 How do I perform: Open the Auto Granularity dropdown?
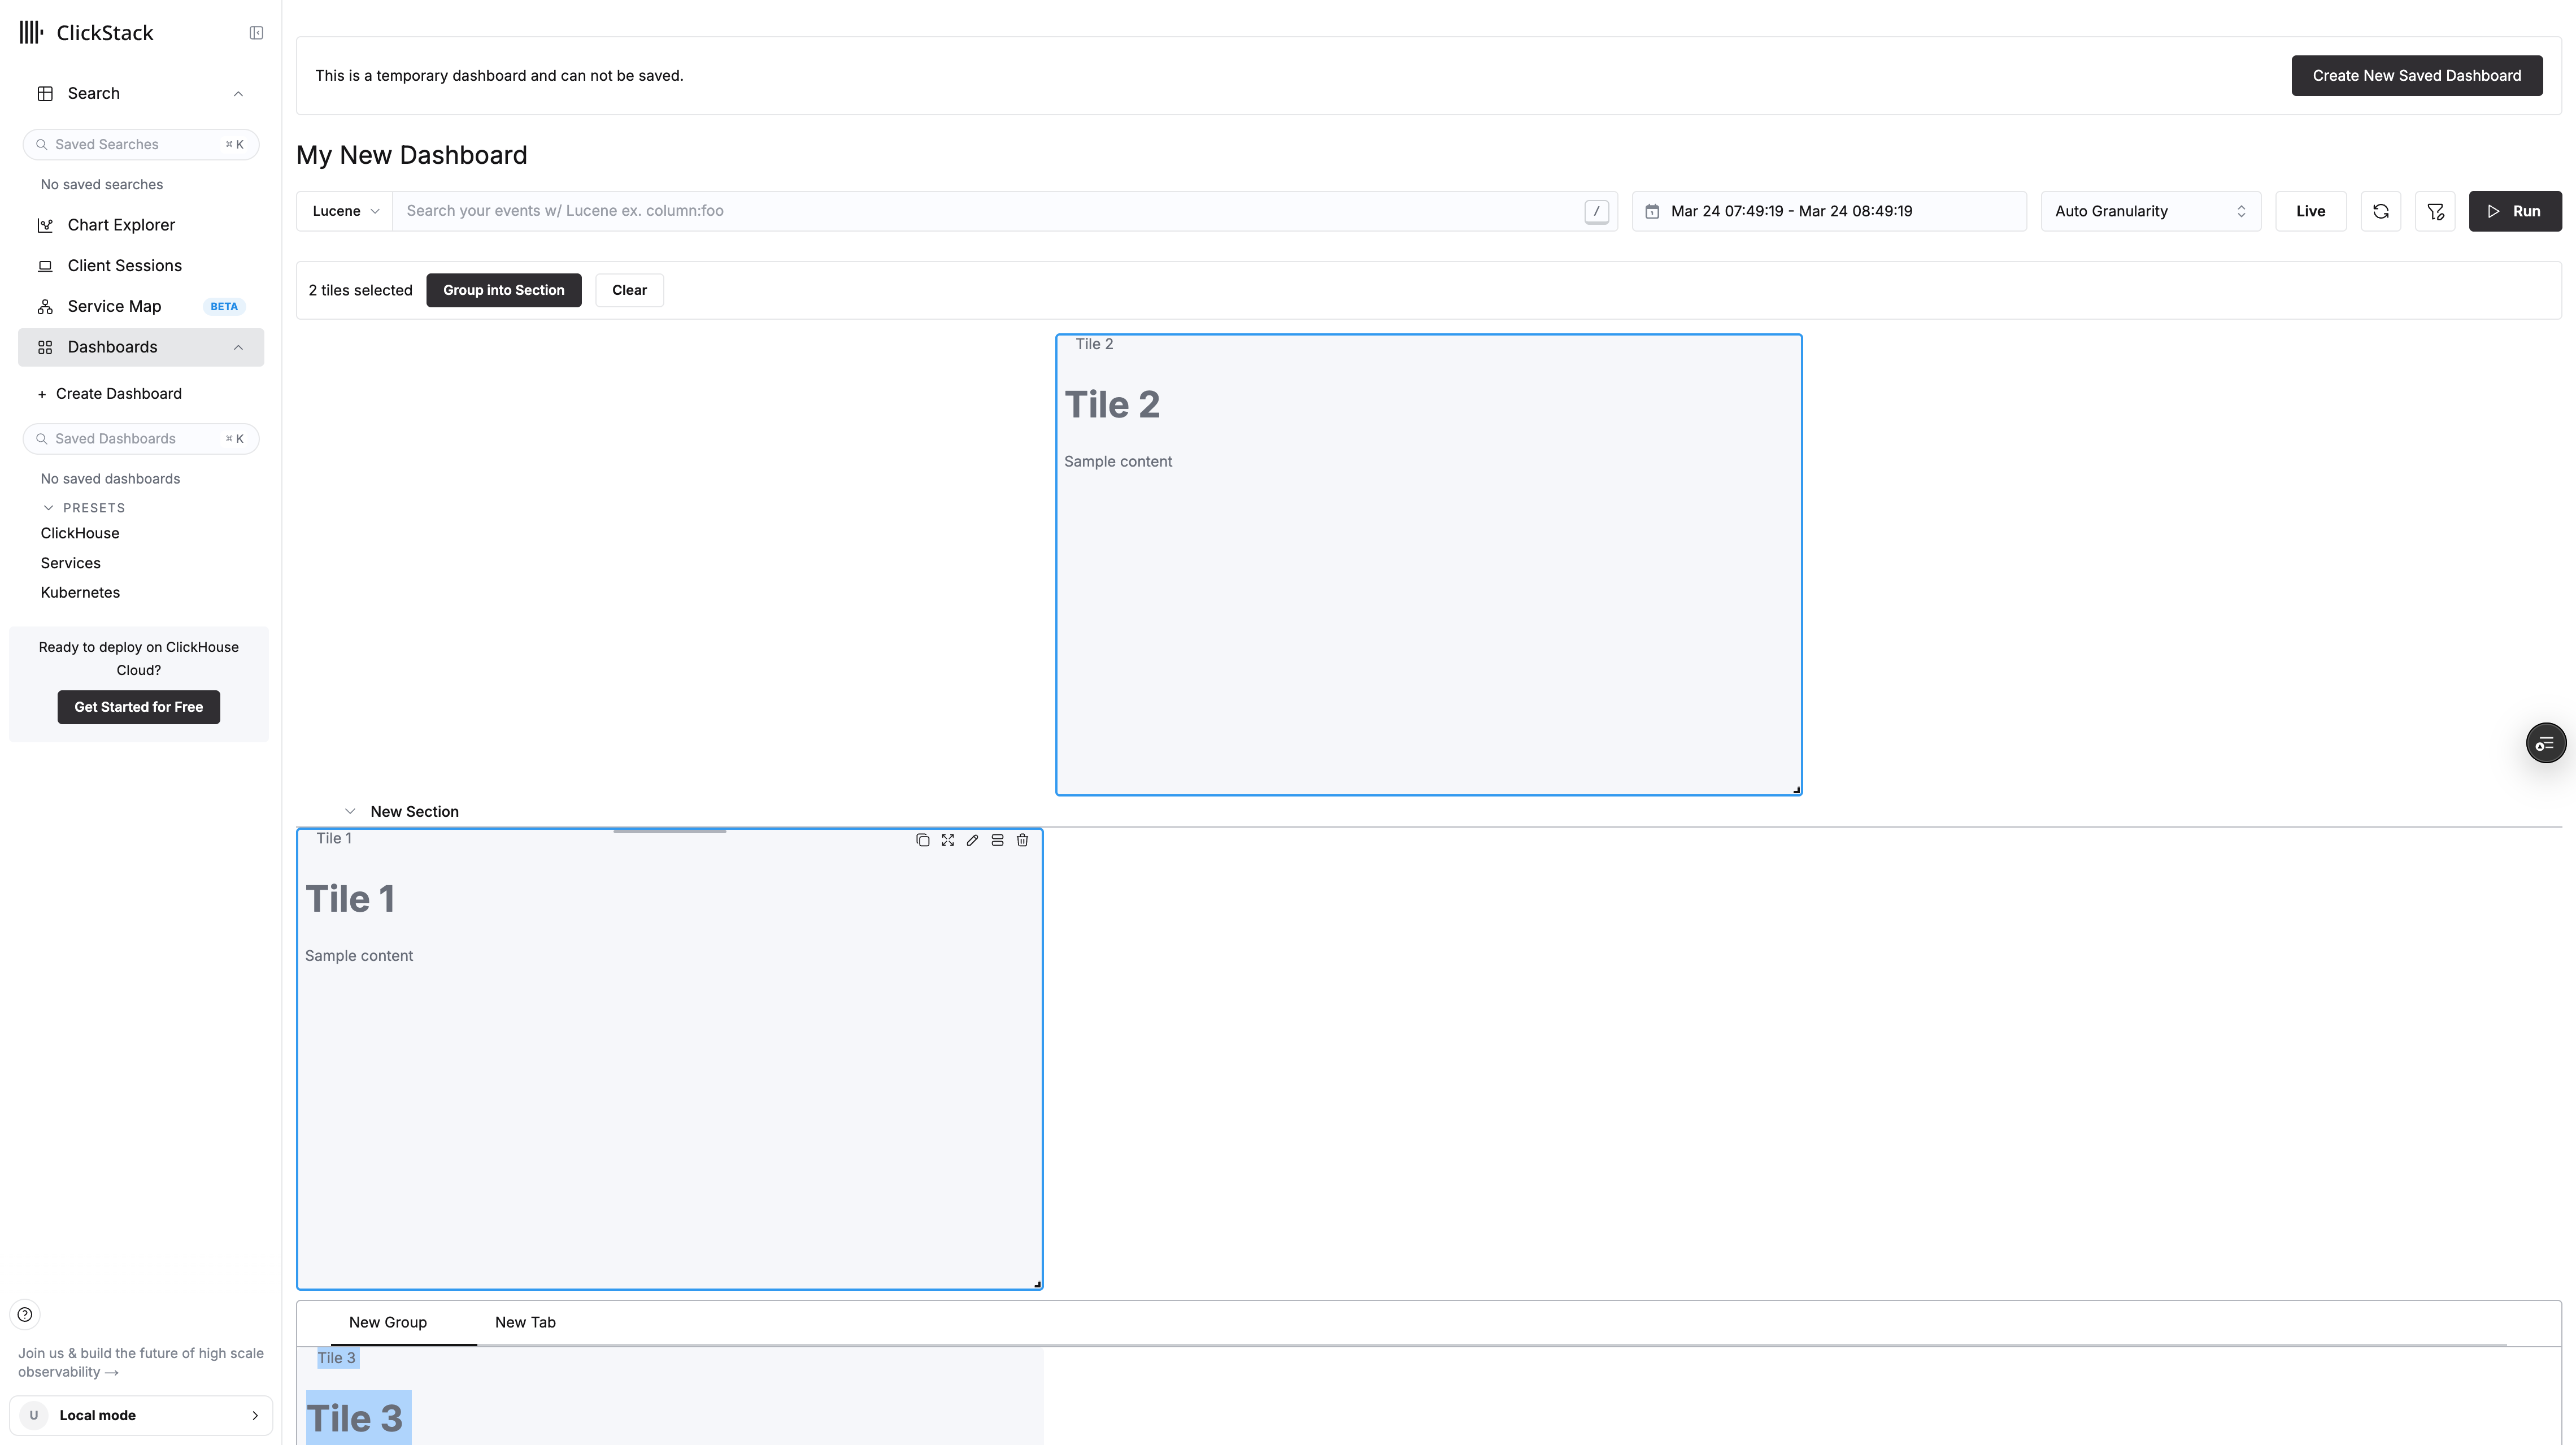coord(2150,211)
